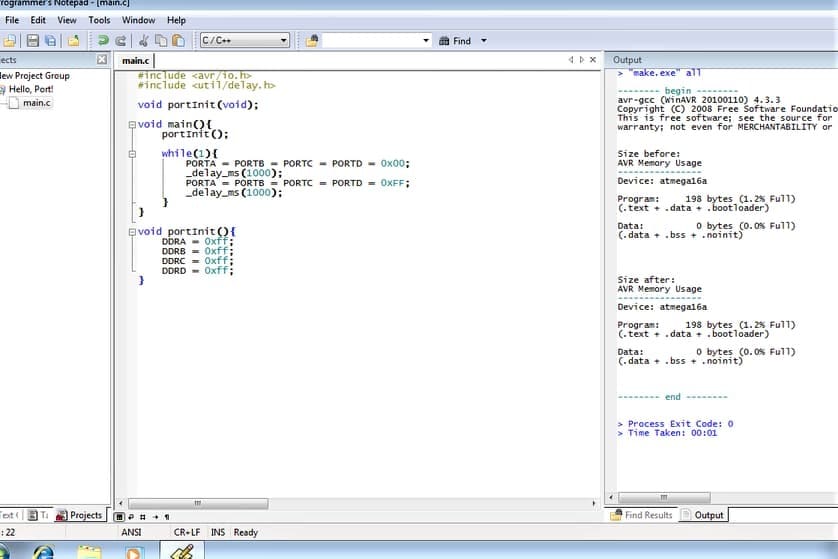Image resolution: width=838 pixels, height=559 pixels.
Task: Open the Help menu
Action: 176,20
